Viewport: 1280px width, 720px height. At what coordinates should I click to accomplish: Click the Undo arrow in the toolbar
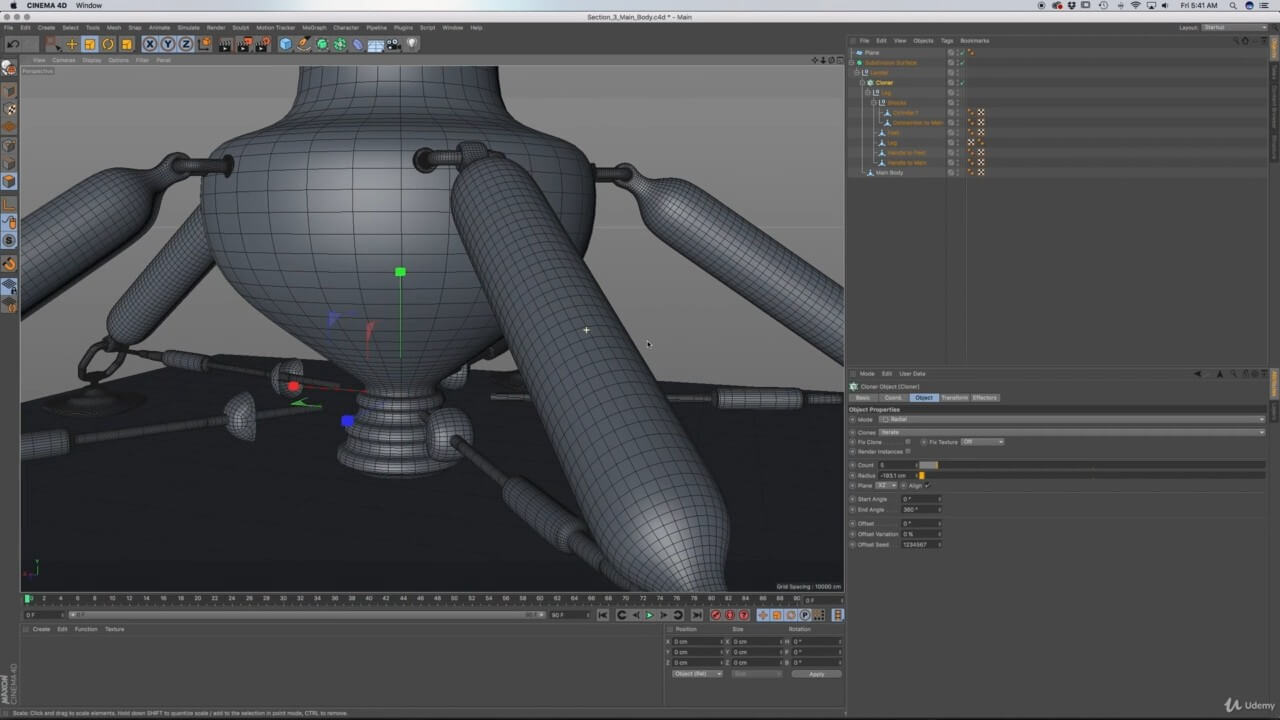[13, 44]
